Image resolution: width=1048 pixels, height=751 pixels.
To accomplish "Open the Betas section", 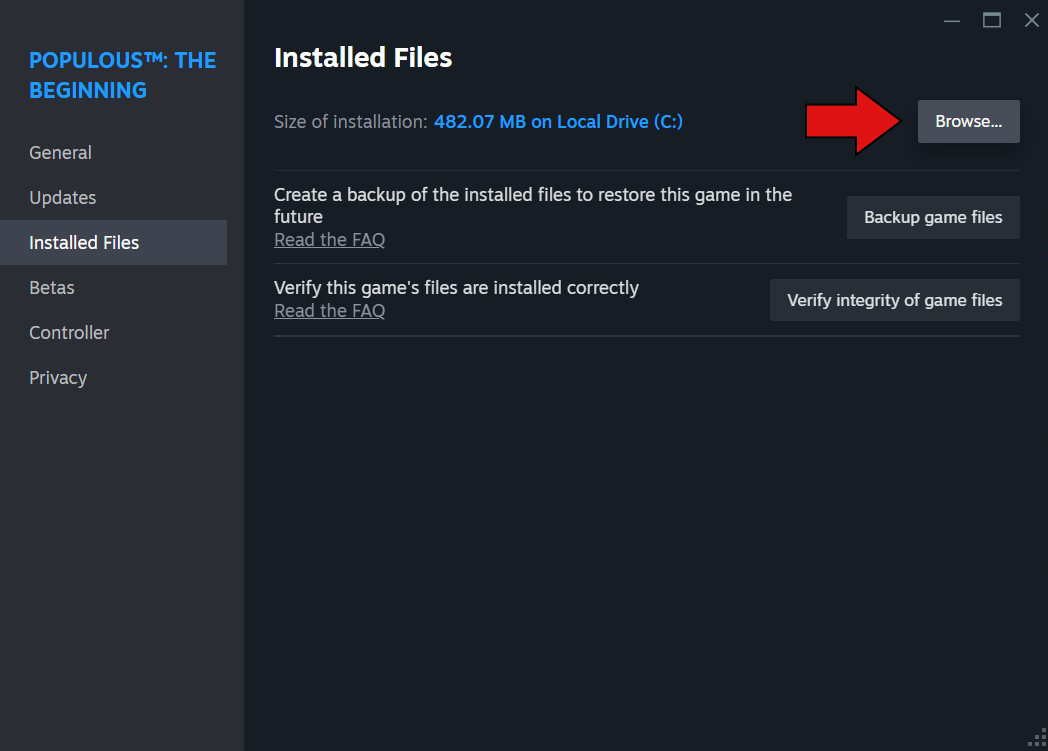I will tap(51, 287).
